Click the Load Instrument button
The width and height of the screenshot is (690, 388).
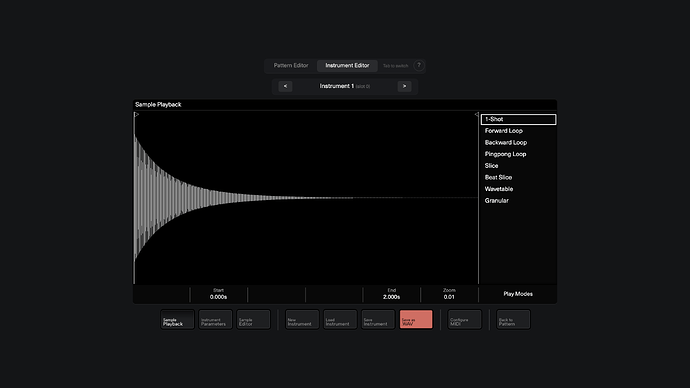pyautogui.click(x=340, y=319)
